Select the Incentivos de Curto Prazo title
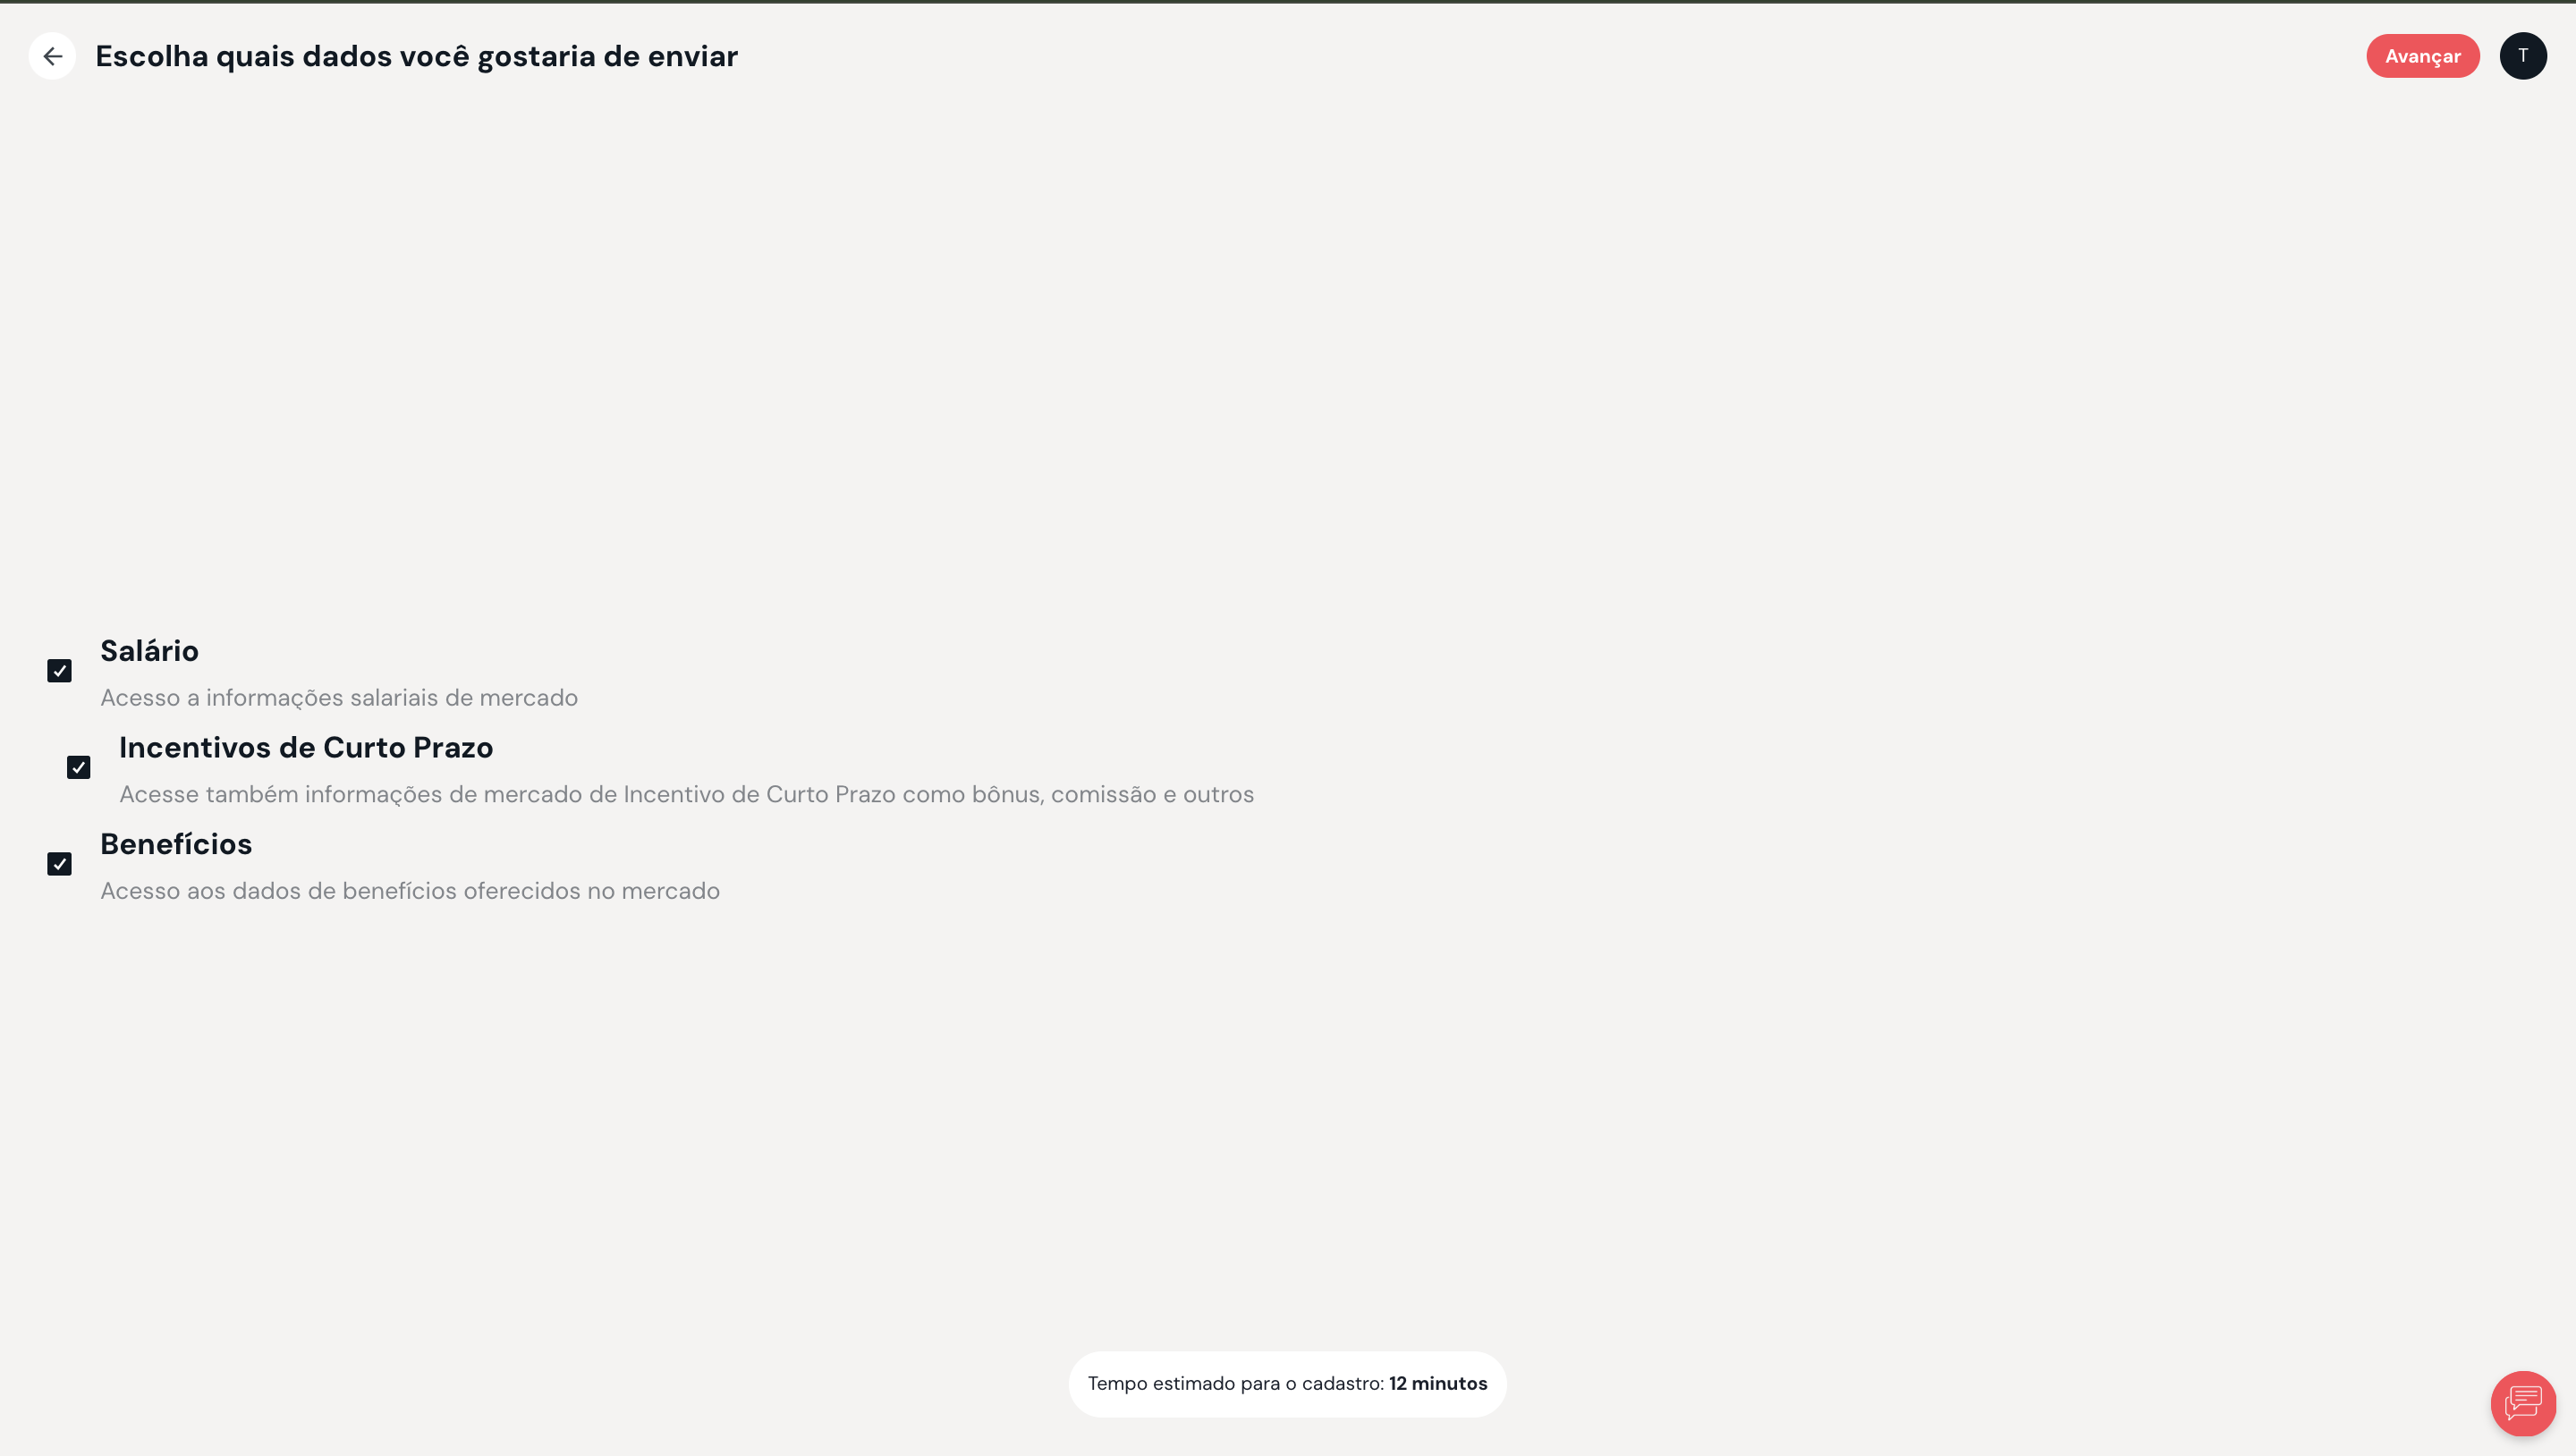 click(306, 748)
